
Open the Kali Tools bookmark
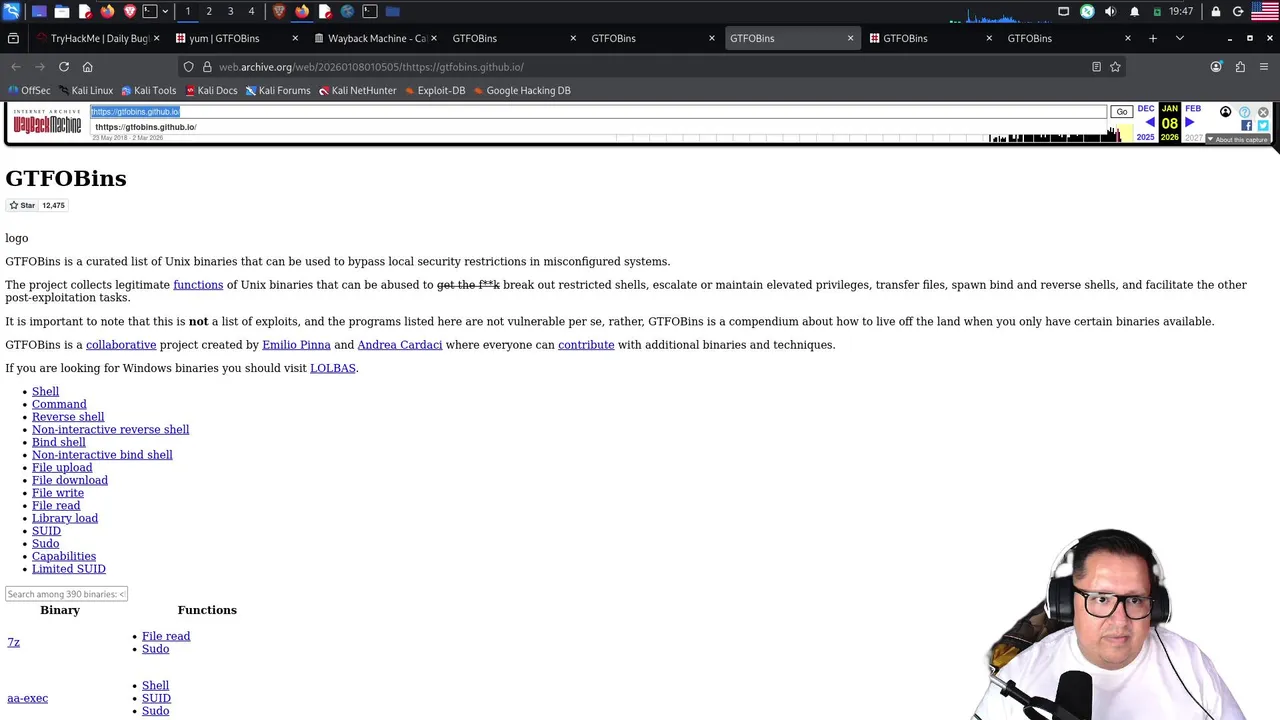coord(148,90)
